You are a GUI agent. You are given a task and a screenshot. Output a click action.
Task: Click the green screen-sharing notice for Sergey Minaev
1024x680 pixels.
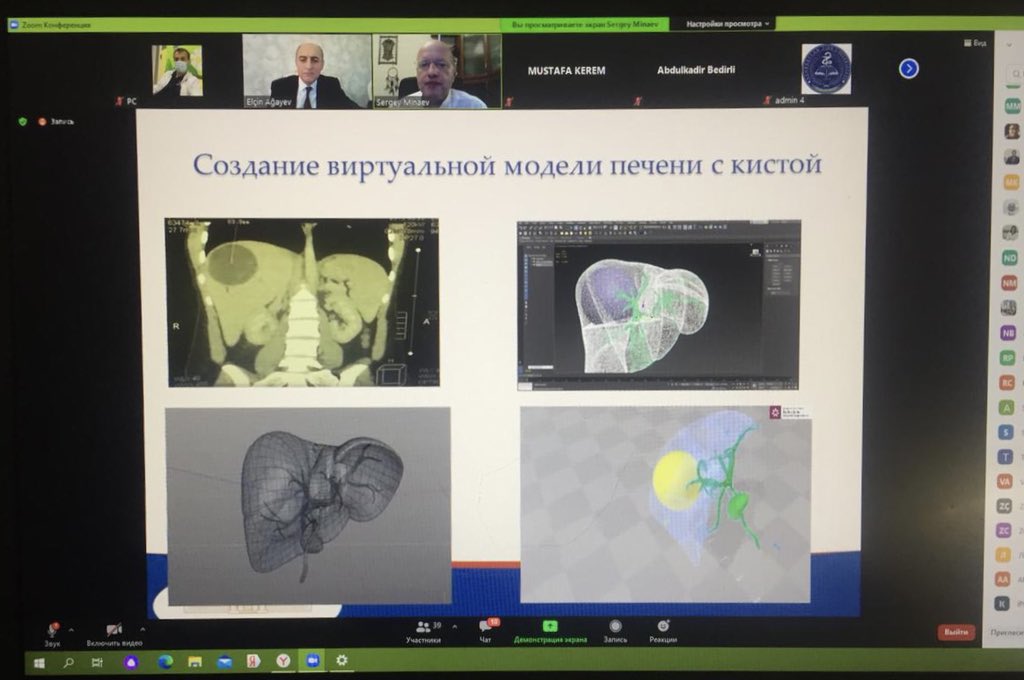[x=585, y=24]
